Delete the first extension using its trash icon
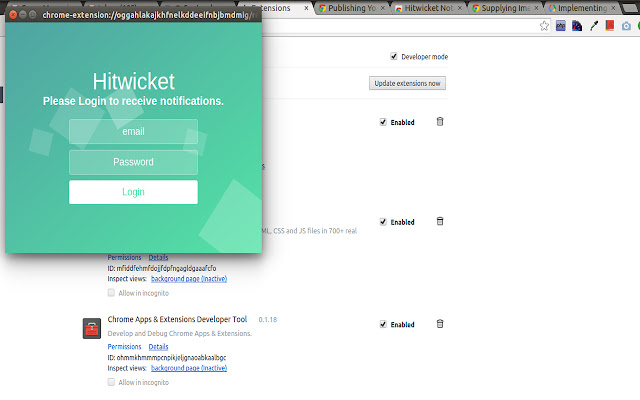 pyautogui.click(x=440, y=122)
